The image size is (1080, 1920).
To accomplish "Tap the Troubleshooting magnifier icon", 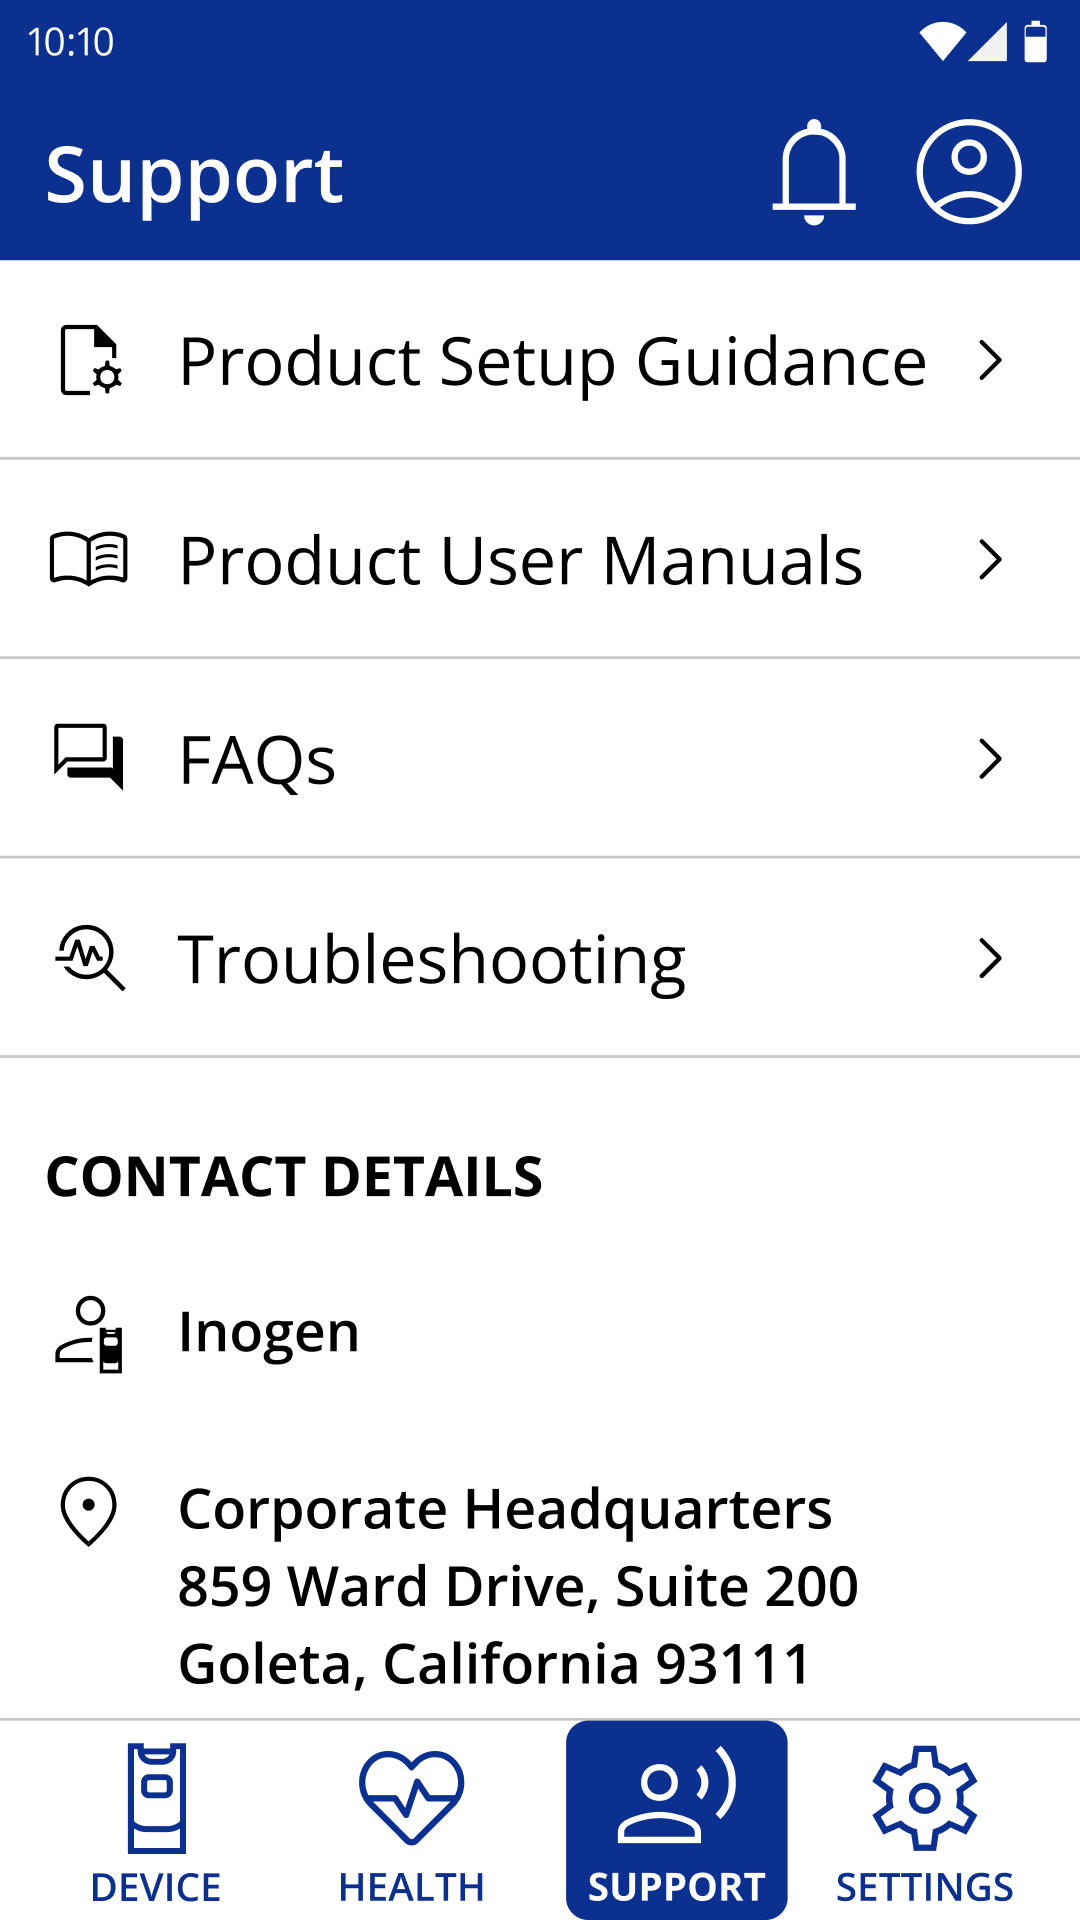I will click(90, 957).
